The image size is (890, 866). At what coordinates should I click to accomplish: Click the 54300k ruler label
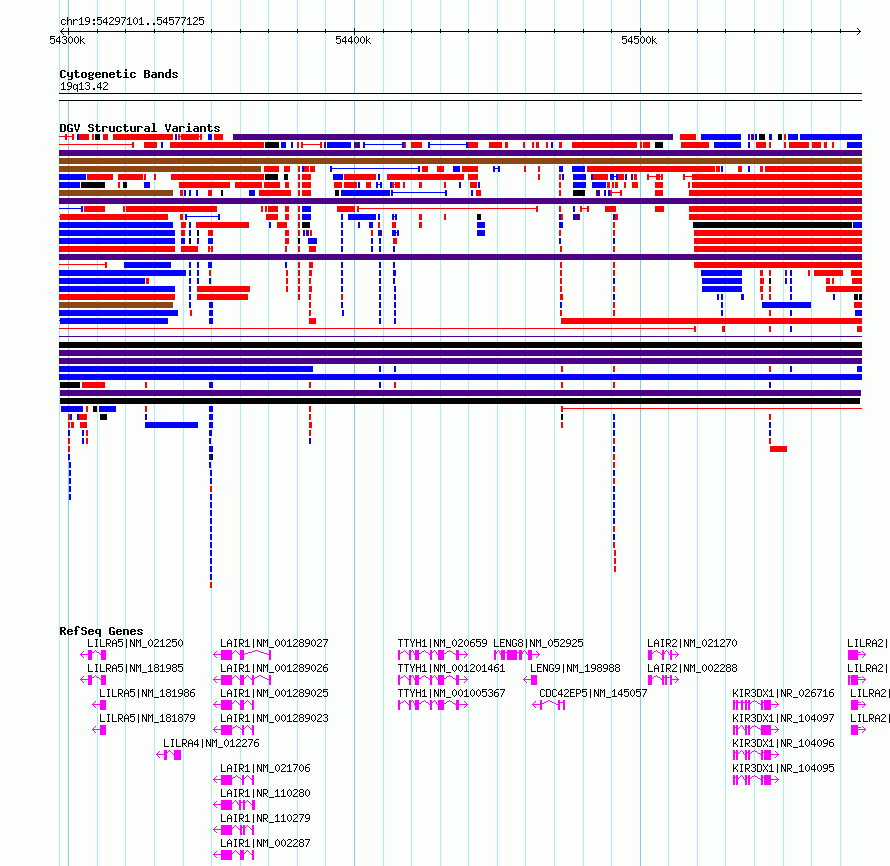[67, 40]
